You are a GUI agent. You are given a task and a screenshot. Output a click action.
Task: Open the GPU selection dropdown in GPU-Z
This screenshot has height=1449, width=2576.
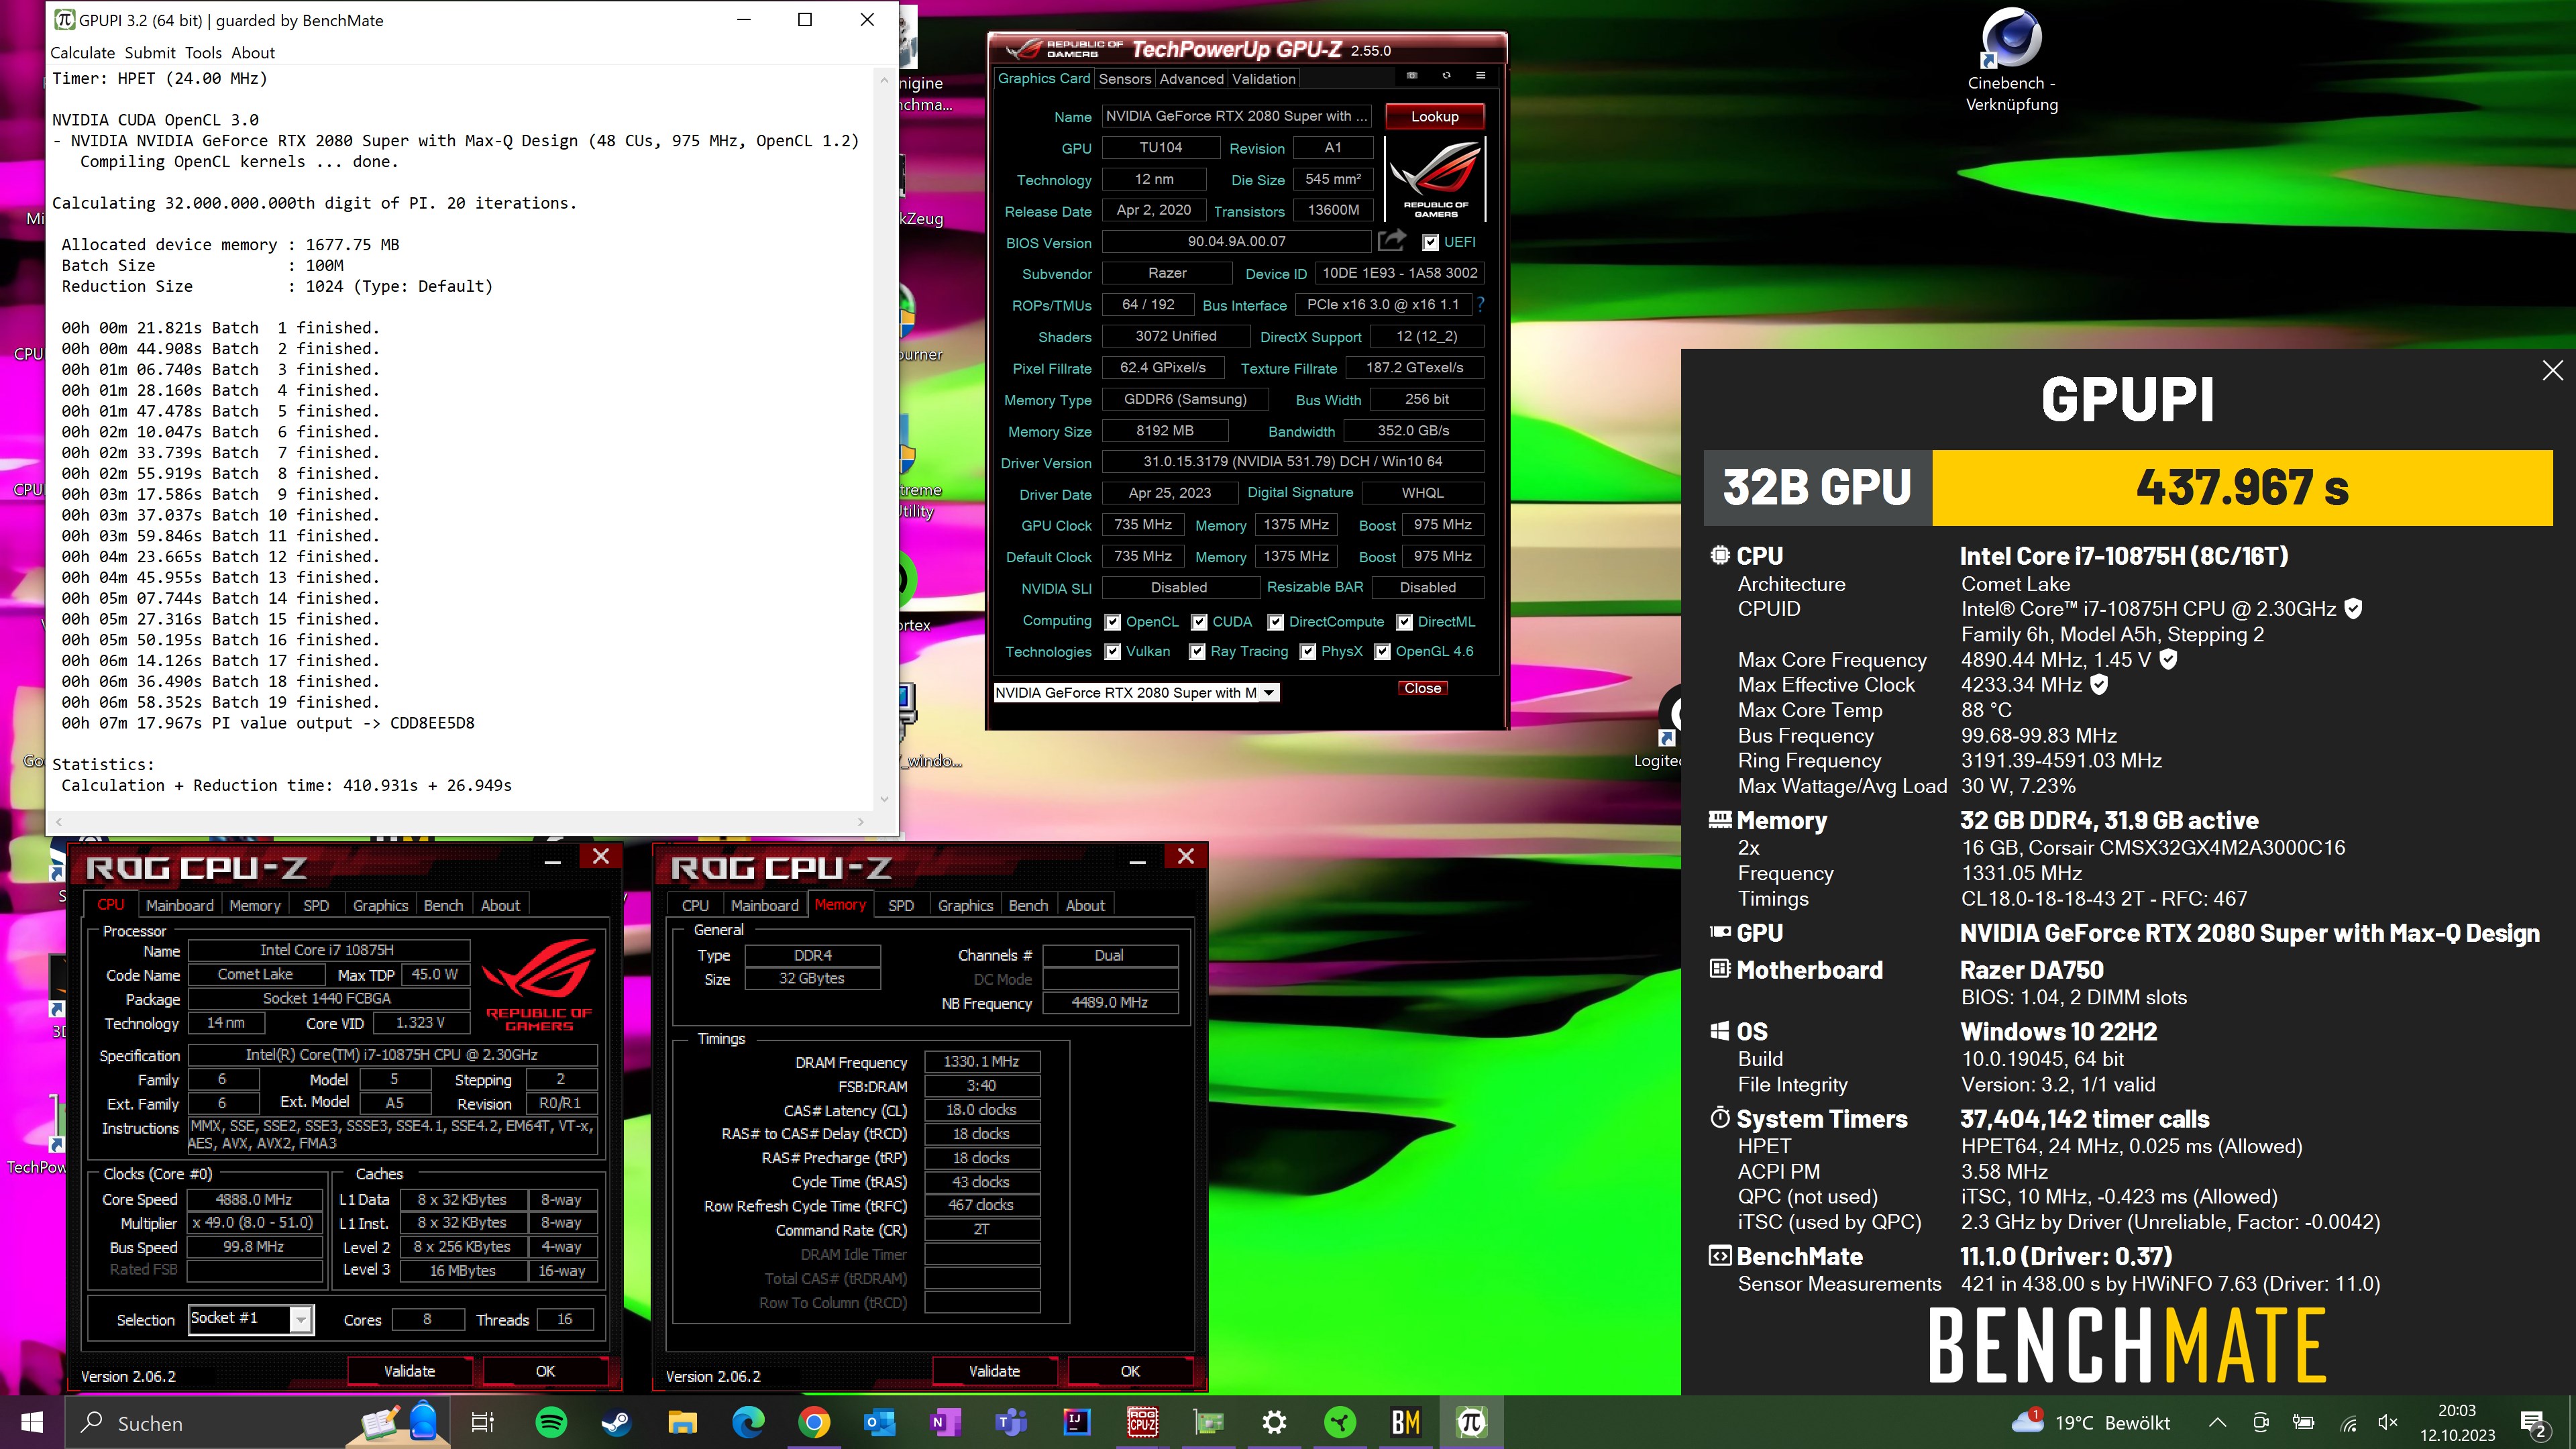[x=1136, y=692]
